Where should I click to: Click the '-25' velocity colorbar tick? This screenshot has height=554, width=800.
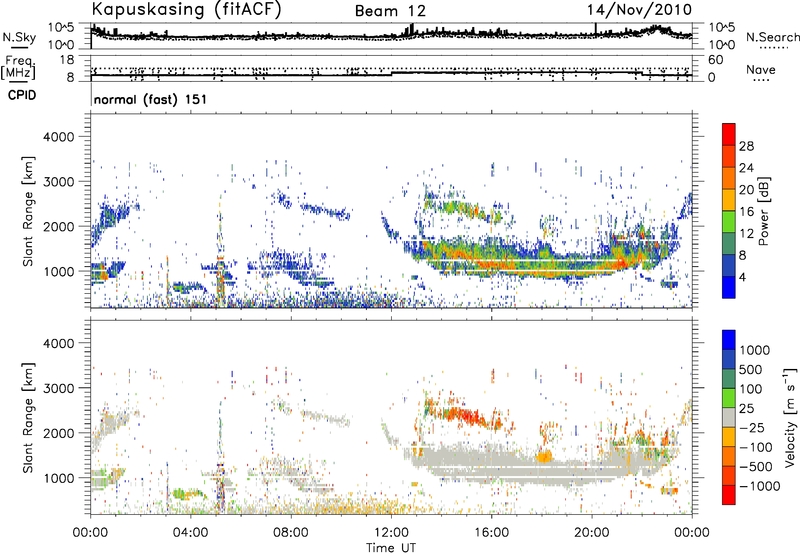point(752,428)
